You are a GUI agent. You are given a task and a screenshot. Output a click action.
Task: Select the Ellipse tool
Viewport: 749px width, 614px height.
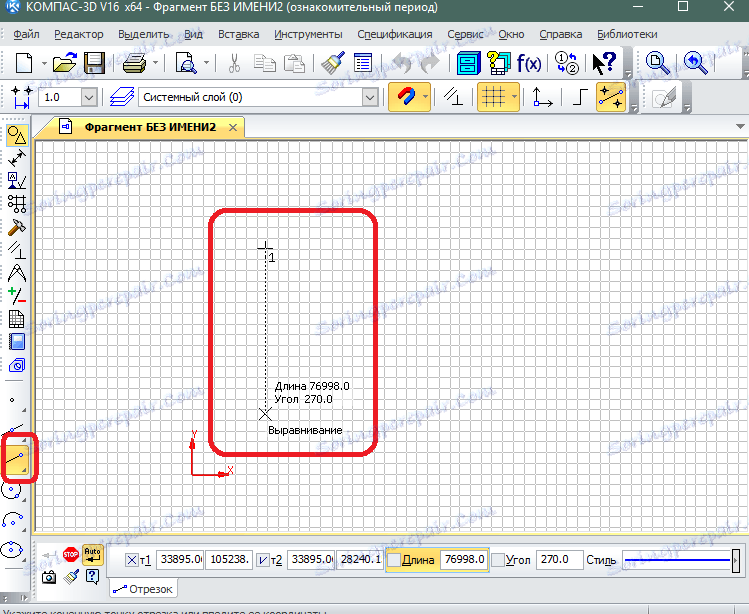[x=12, y=549]
